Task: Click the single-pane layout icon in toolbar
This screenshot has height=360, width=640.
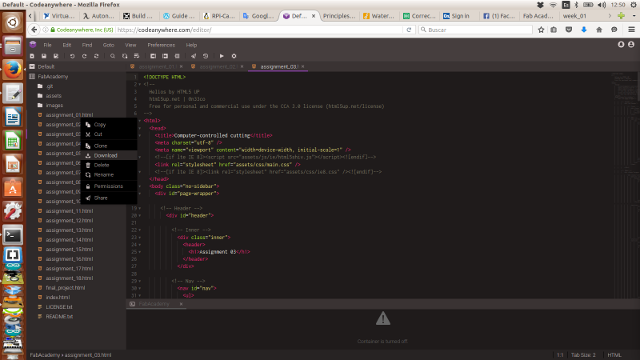Action: pyautogui.click(x=153, y=56)
